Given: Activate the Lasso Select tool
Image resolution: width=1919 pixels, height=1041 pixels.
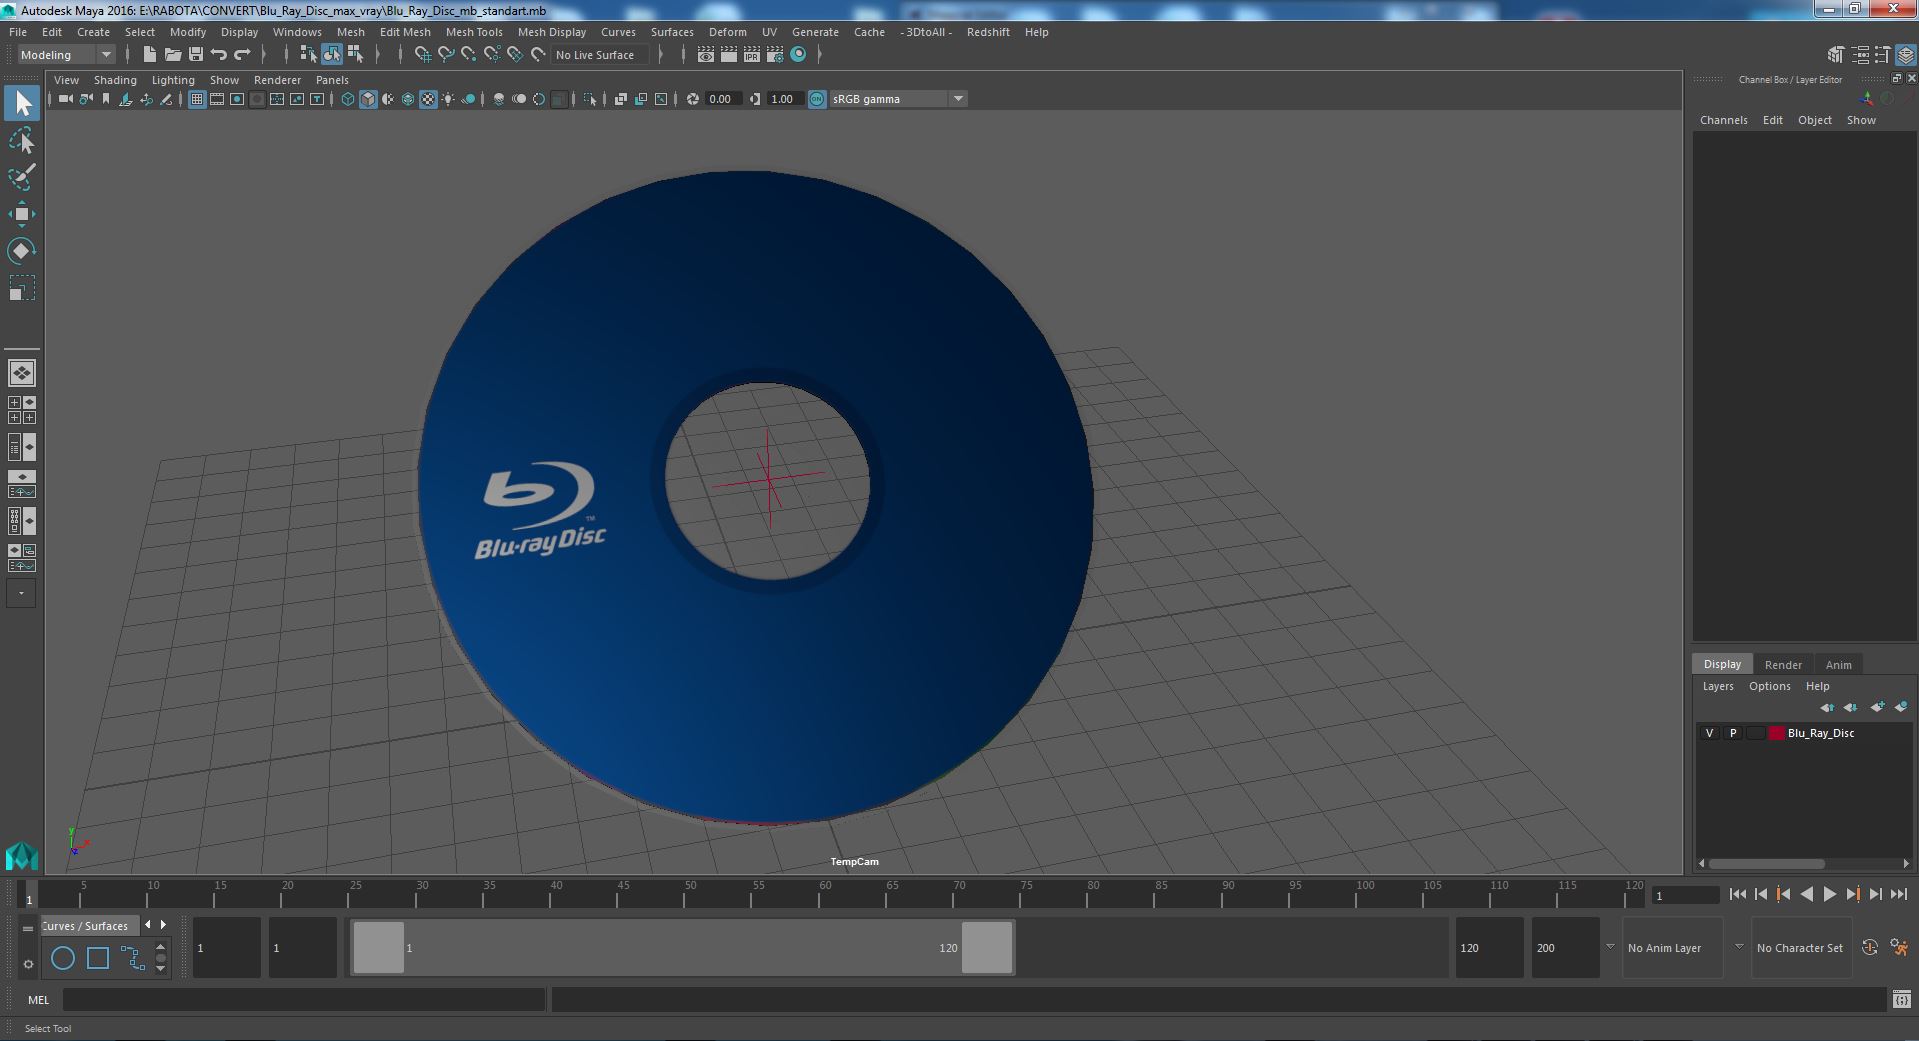Looking at the screenshot, I should [x=22, y=141].
